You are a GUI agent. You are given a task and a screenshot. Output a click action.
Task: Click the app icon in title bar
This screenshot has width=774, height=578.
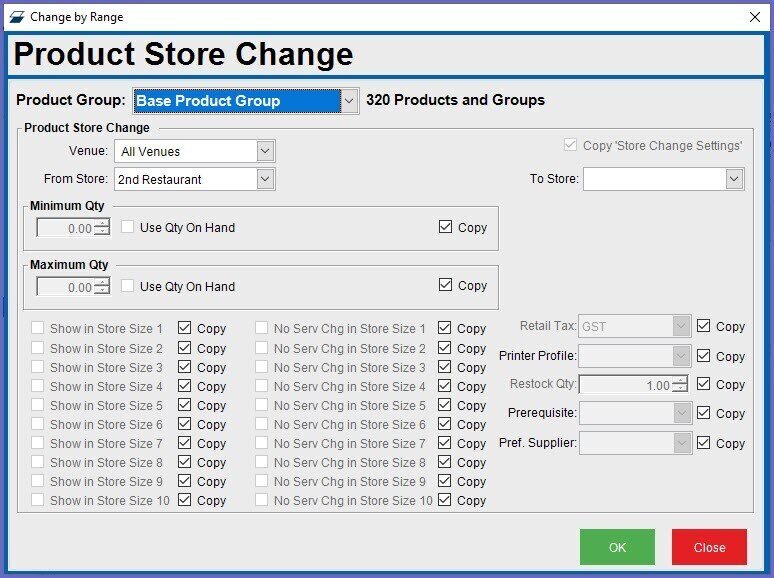click(17, 16)
